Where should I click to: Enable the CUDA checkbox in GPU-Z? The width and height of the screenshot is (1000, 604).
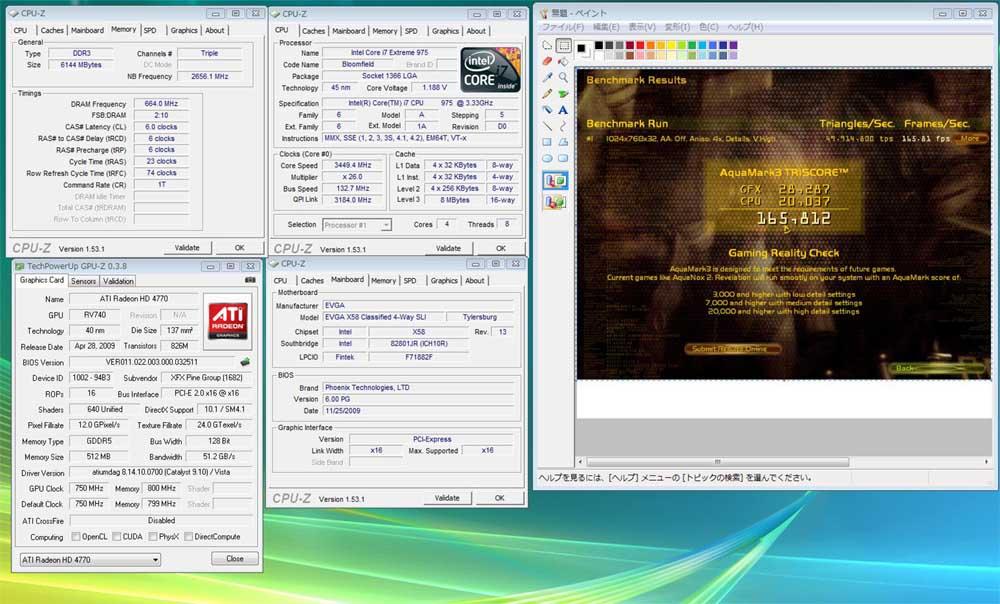(117, 537)
